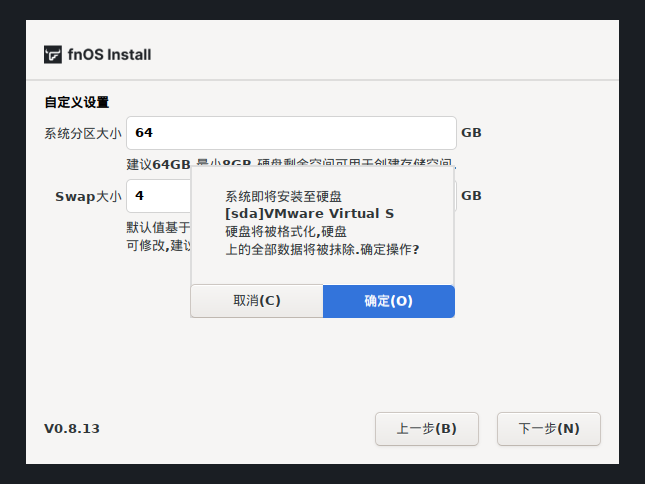
Task: Click the V0.8.13 version label
Action: (x=72, y=429)
